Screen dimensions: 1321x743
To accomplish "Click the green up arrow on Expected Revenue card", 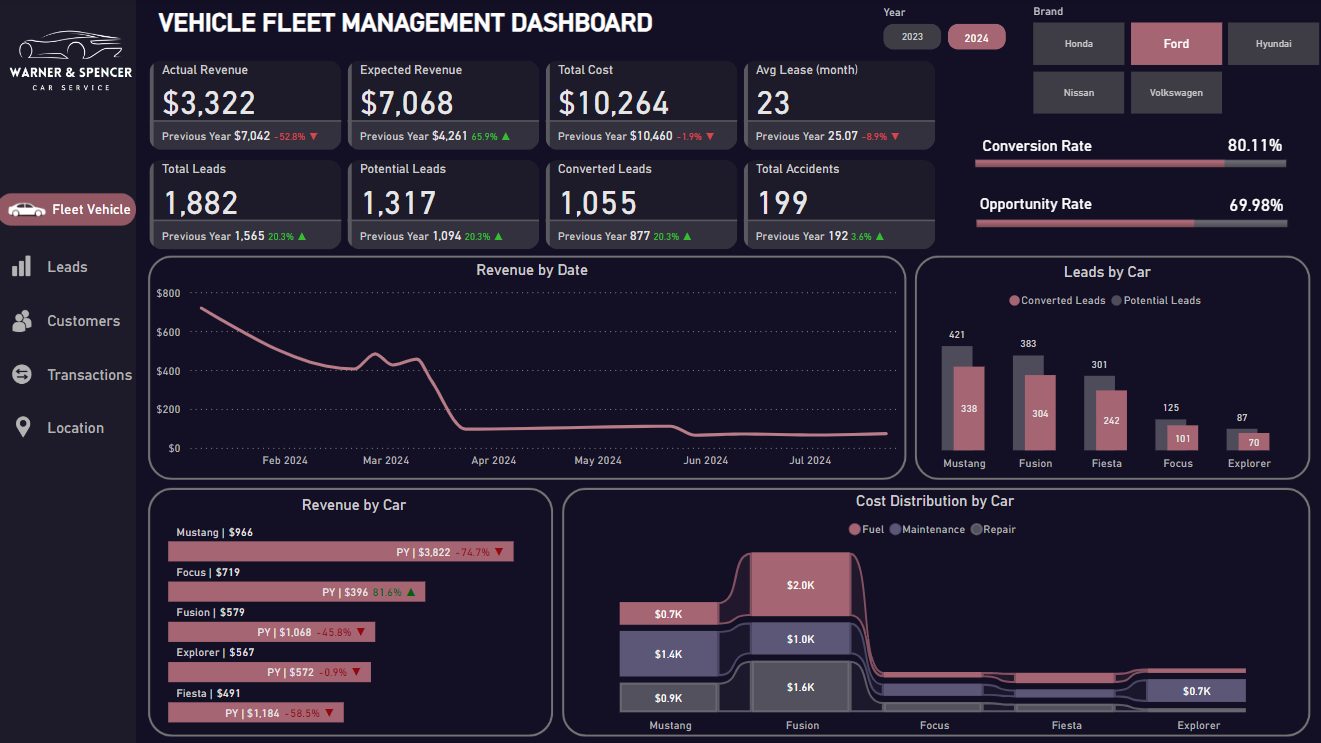I will [504, 136].
